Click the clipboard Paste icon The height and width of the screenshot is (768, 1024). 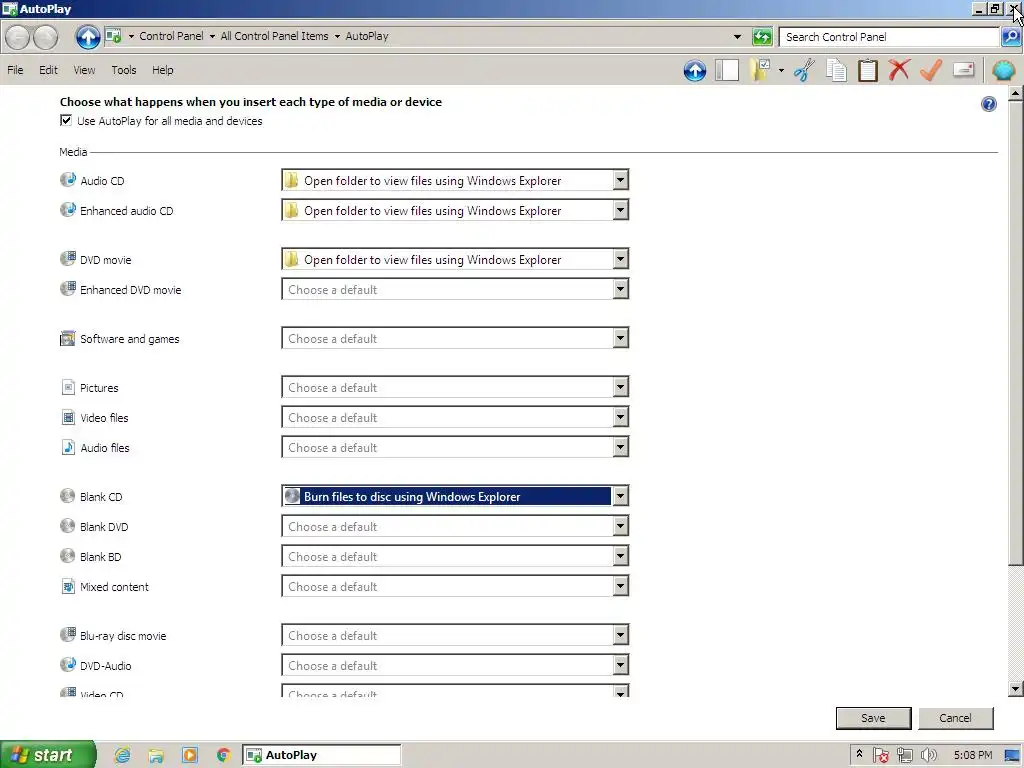[x=868, y=70]
